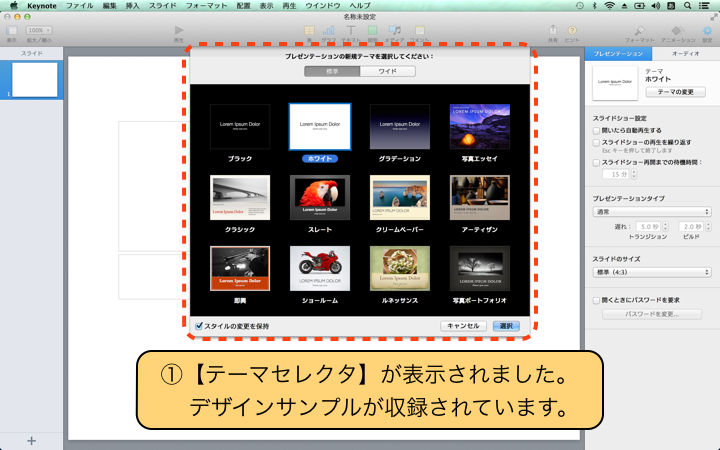
Task: Click the ビルド delay stepper
Action: click(707, 227)
